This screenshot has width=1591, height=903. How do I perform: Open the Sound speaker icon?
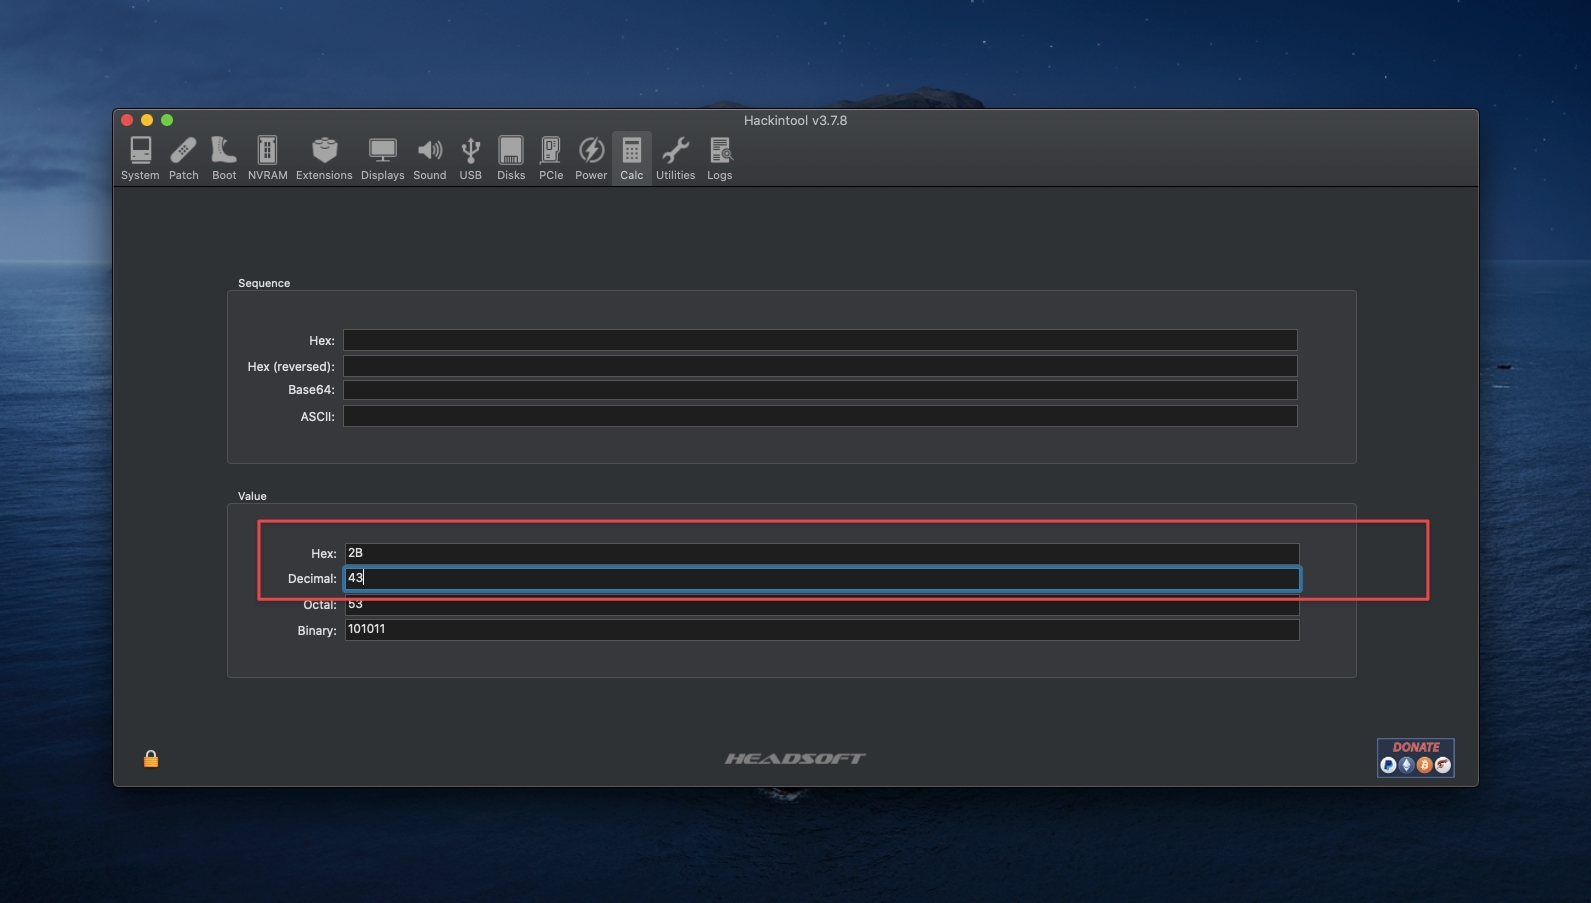[430, 158]
